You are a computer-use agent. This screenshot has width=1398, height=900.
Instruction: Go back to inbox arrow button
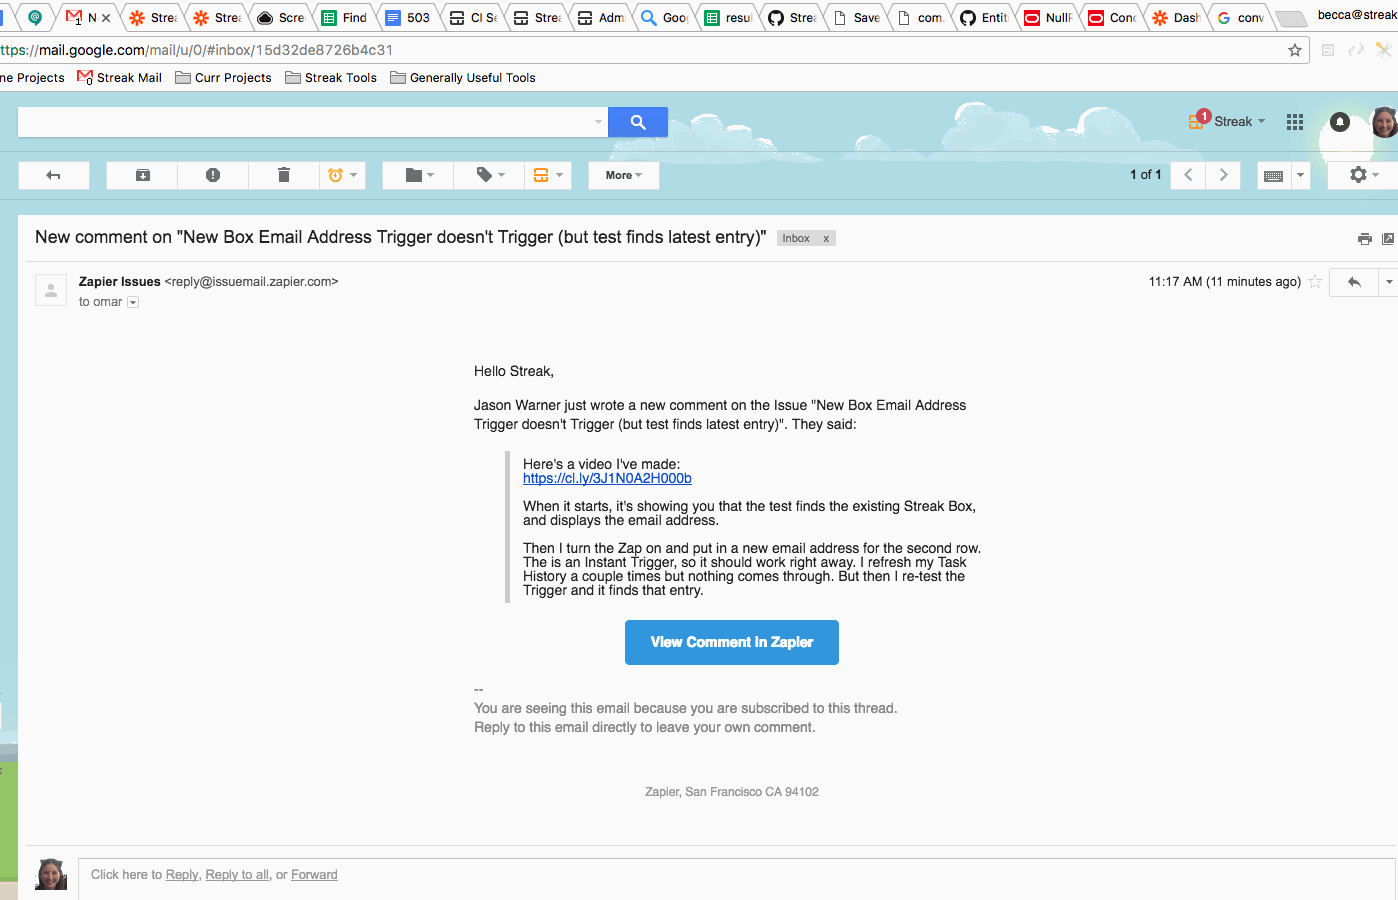point(54,175)
